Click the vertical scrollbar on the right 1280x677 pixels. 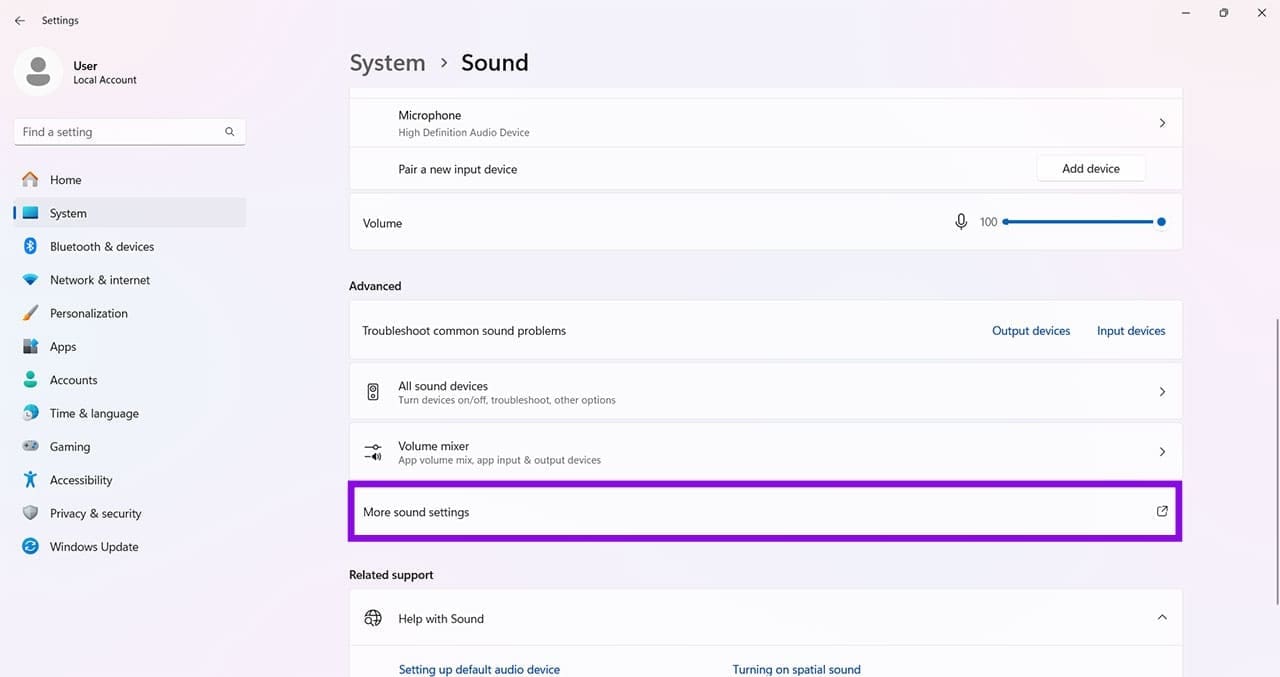[1276, 462]
